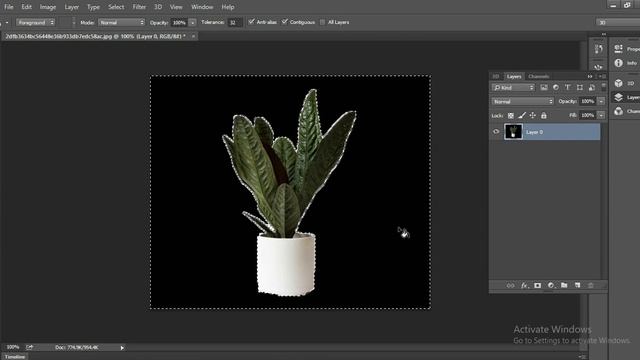Select the open document title tab
The height and width of the screenshot is (360, 640).
click(x=96, y=36)
